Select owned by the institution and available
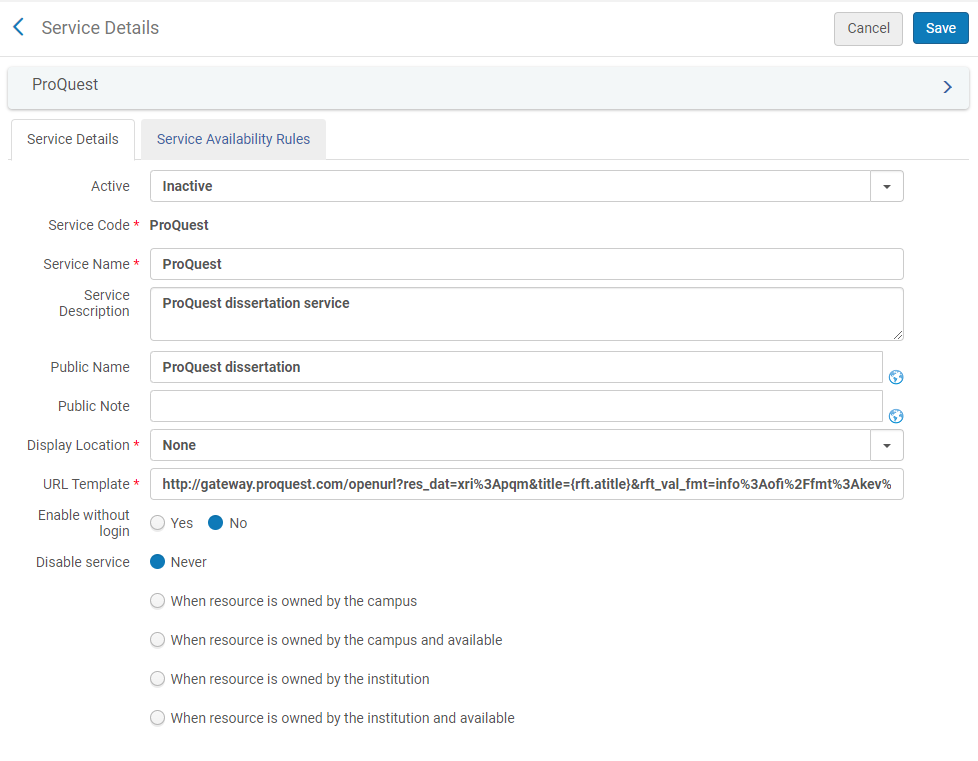This screenshot has width=978, height=761. click(158, 717)
